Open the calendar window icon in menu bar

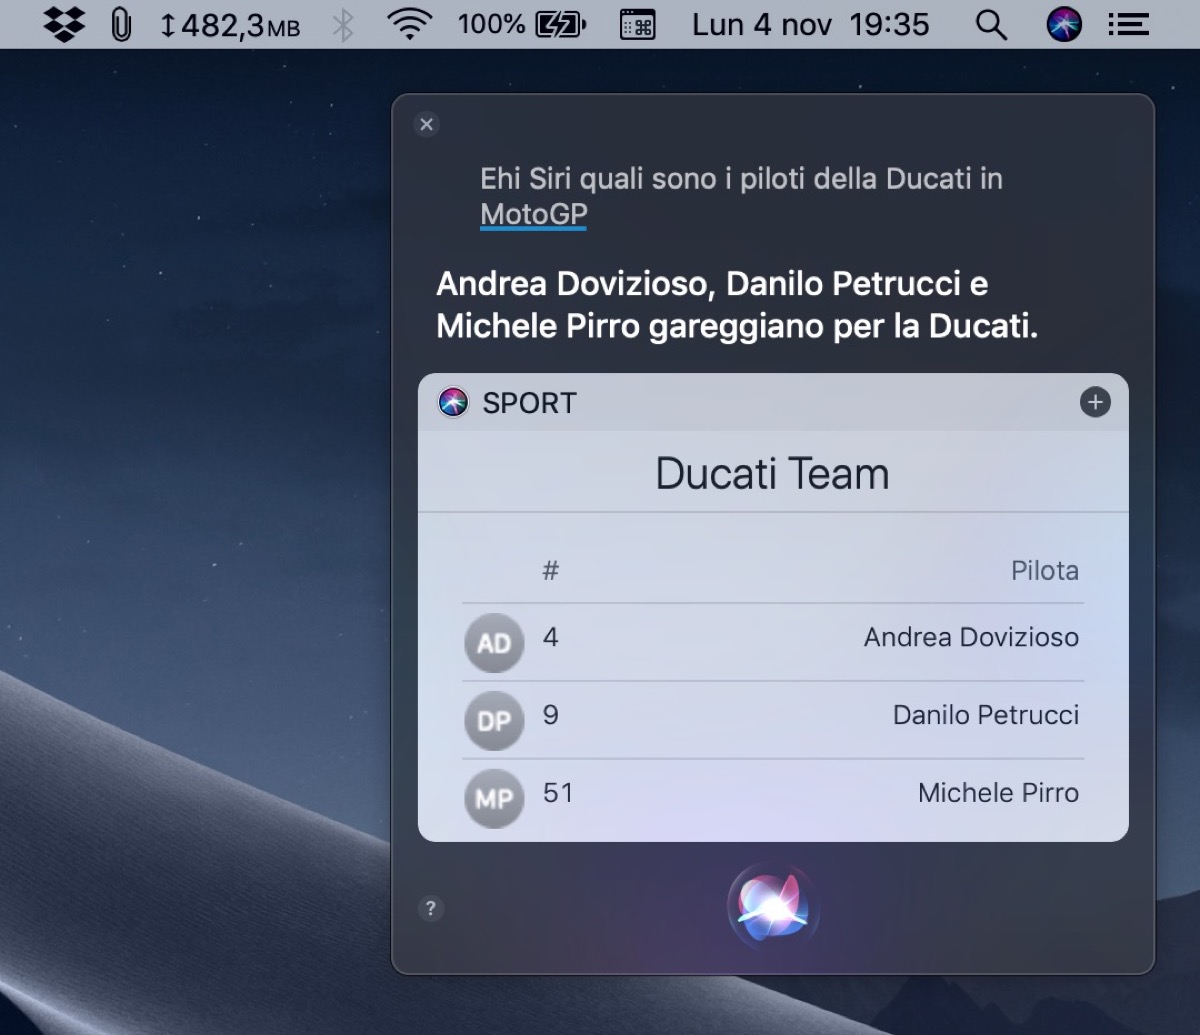pos(637,24)
